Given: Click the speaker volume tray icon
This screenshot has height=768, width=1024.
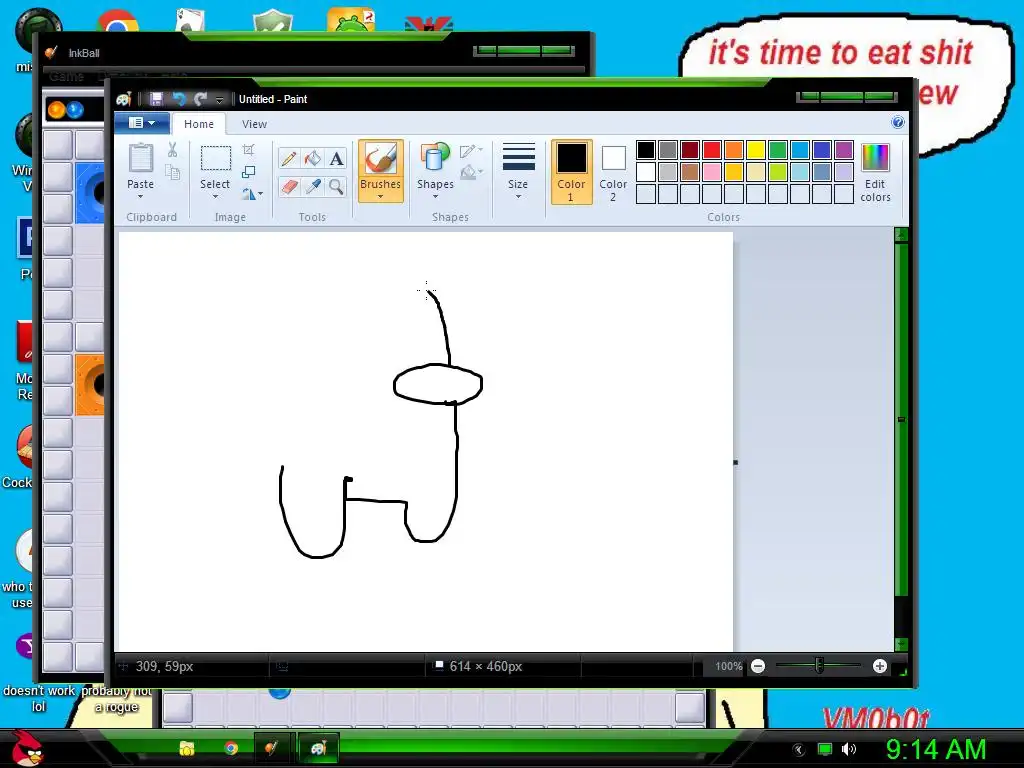Looking at the screenshot, I should click(x=849, y=749).
